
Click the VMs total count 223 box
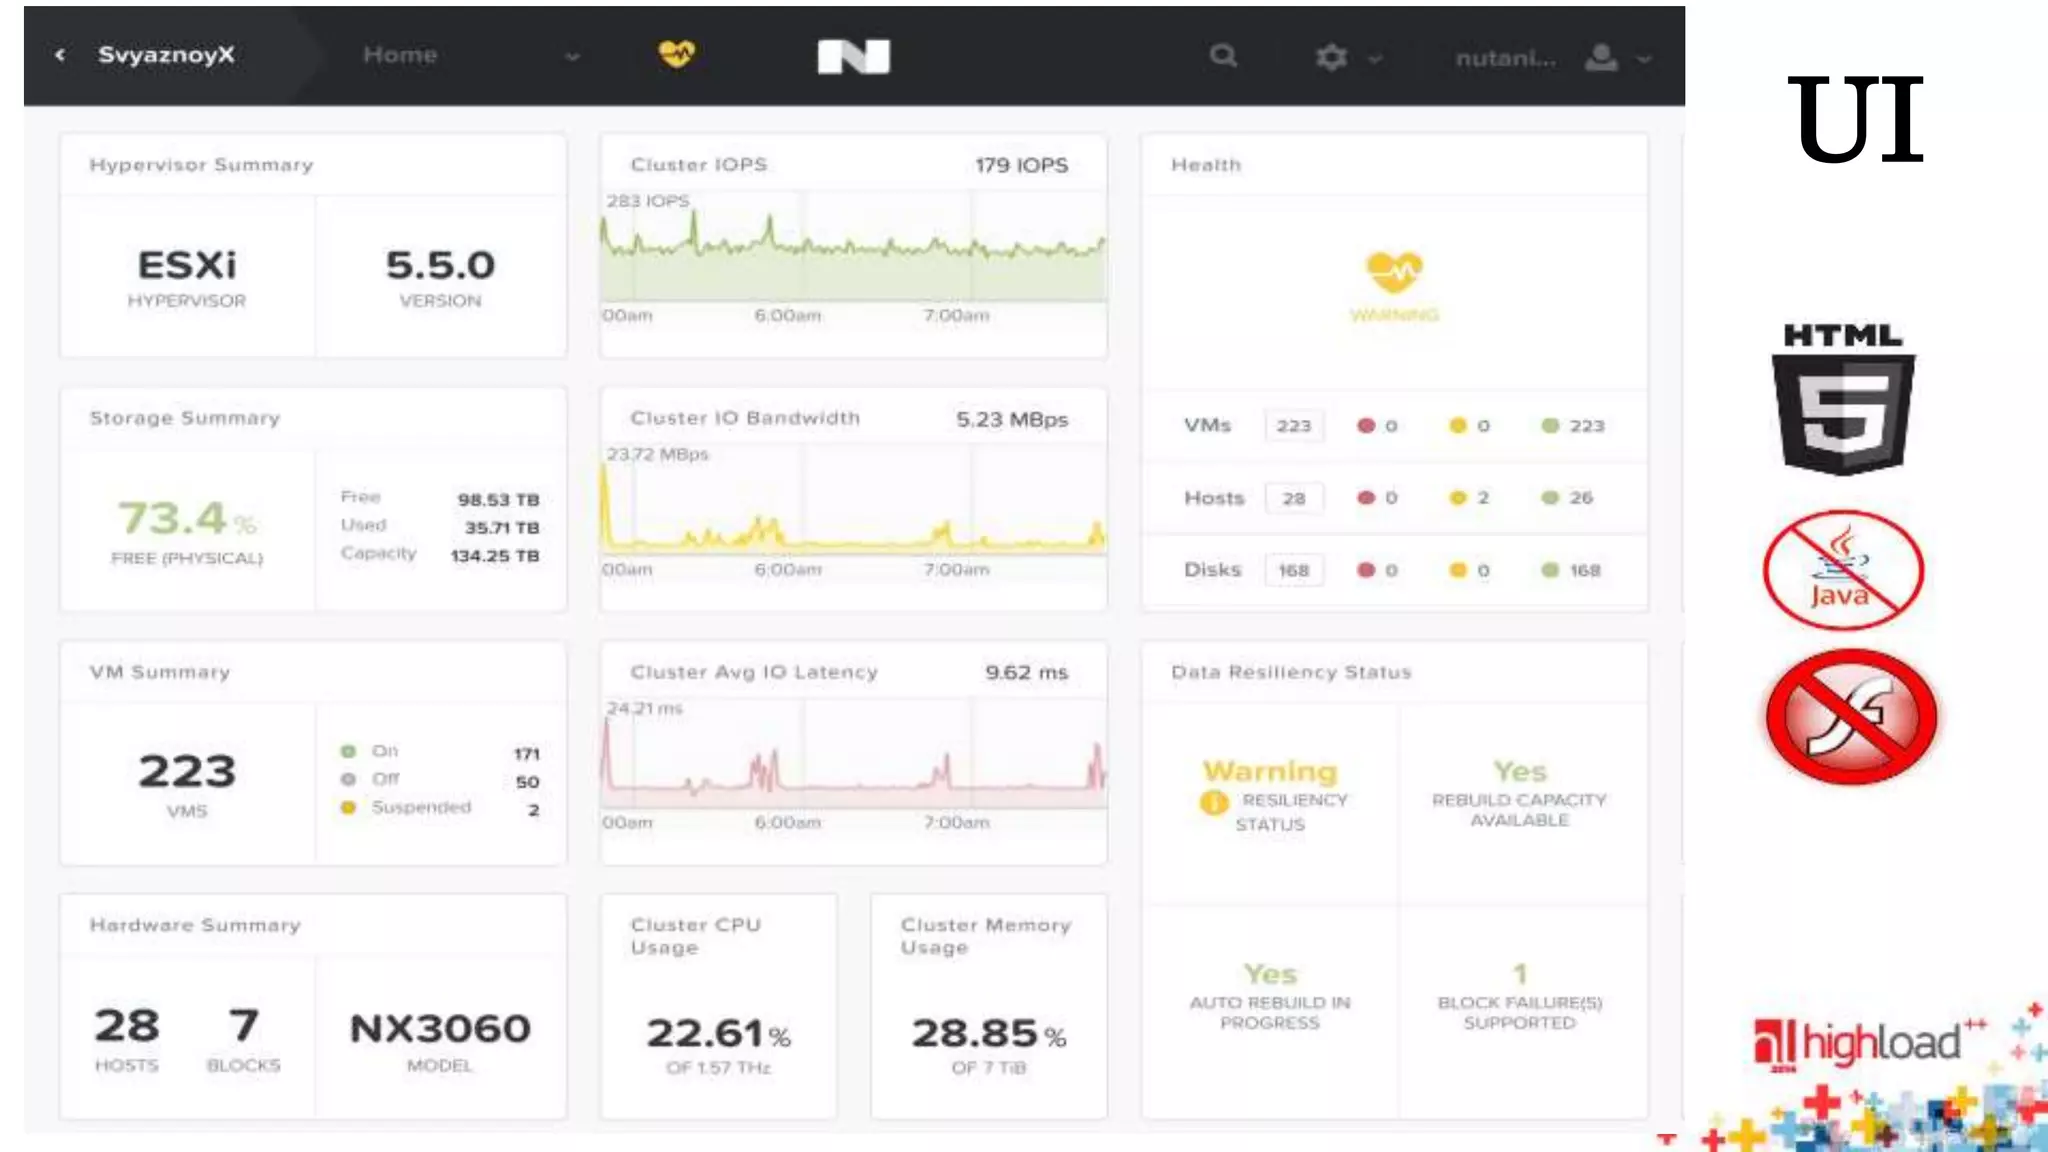[1293, 426]
